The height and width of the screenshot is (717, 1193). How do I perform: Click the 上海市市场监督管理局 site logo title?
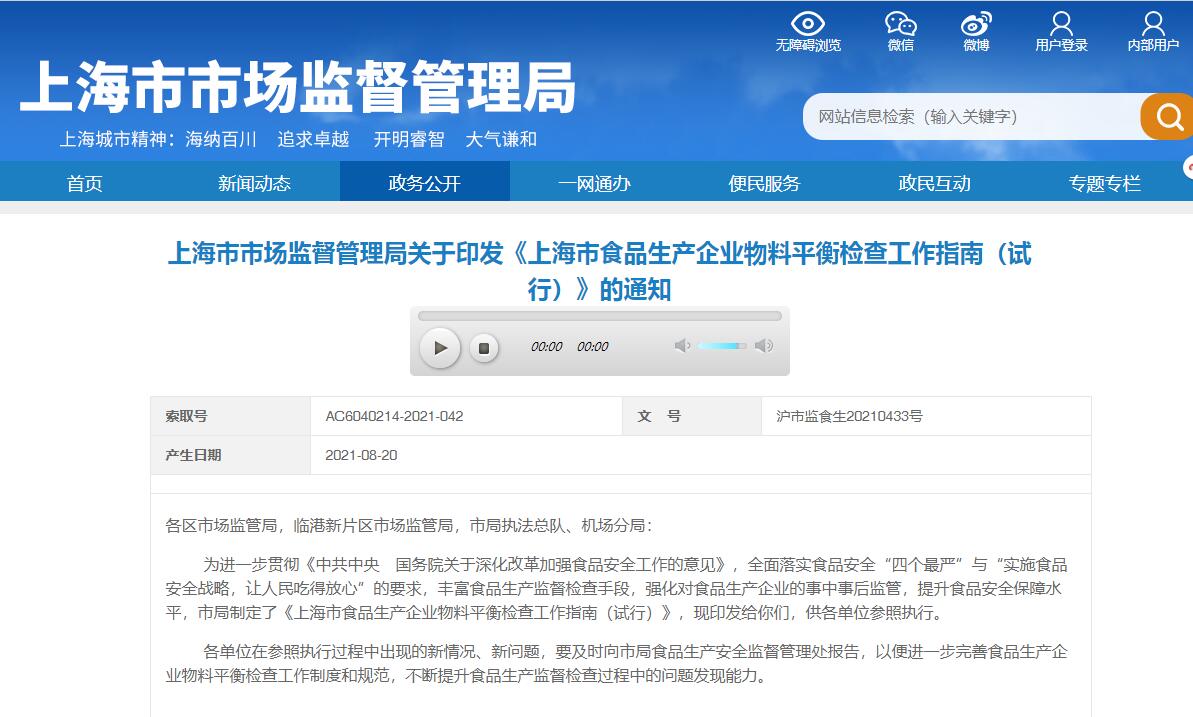pos(297,87)
